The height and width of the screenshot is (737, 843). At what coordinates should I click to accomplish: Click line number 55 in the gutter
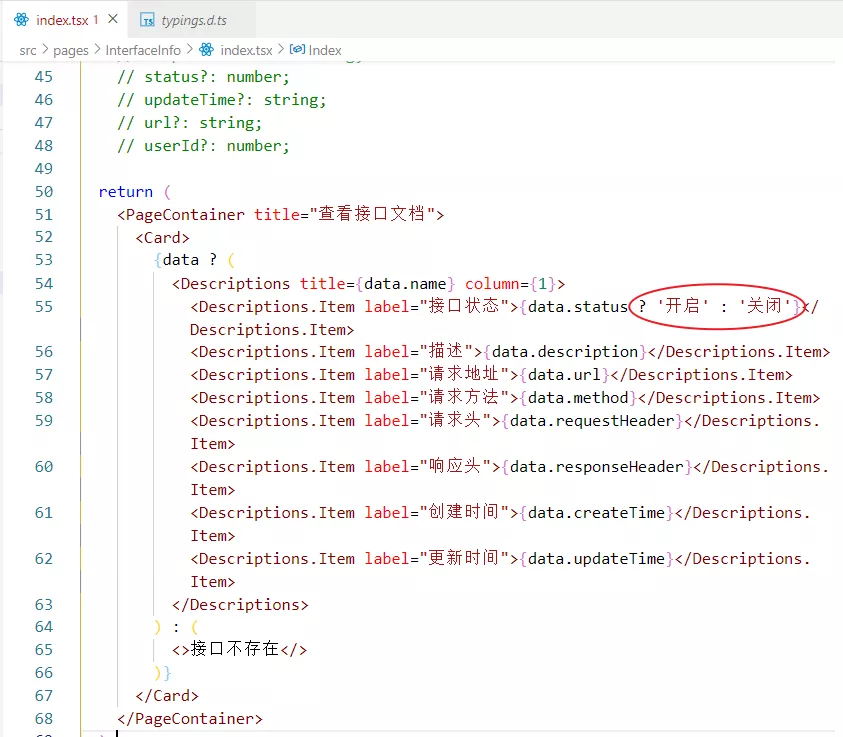pos(44,307)
